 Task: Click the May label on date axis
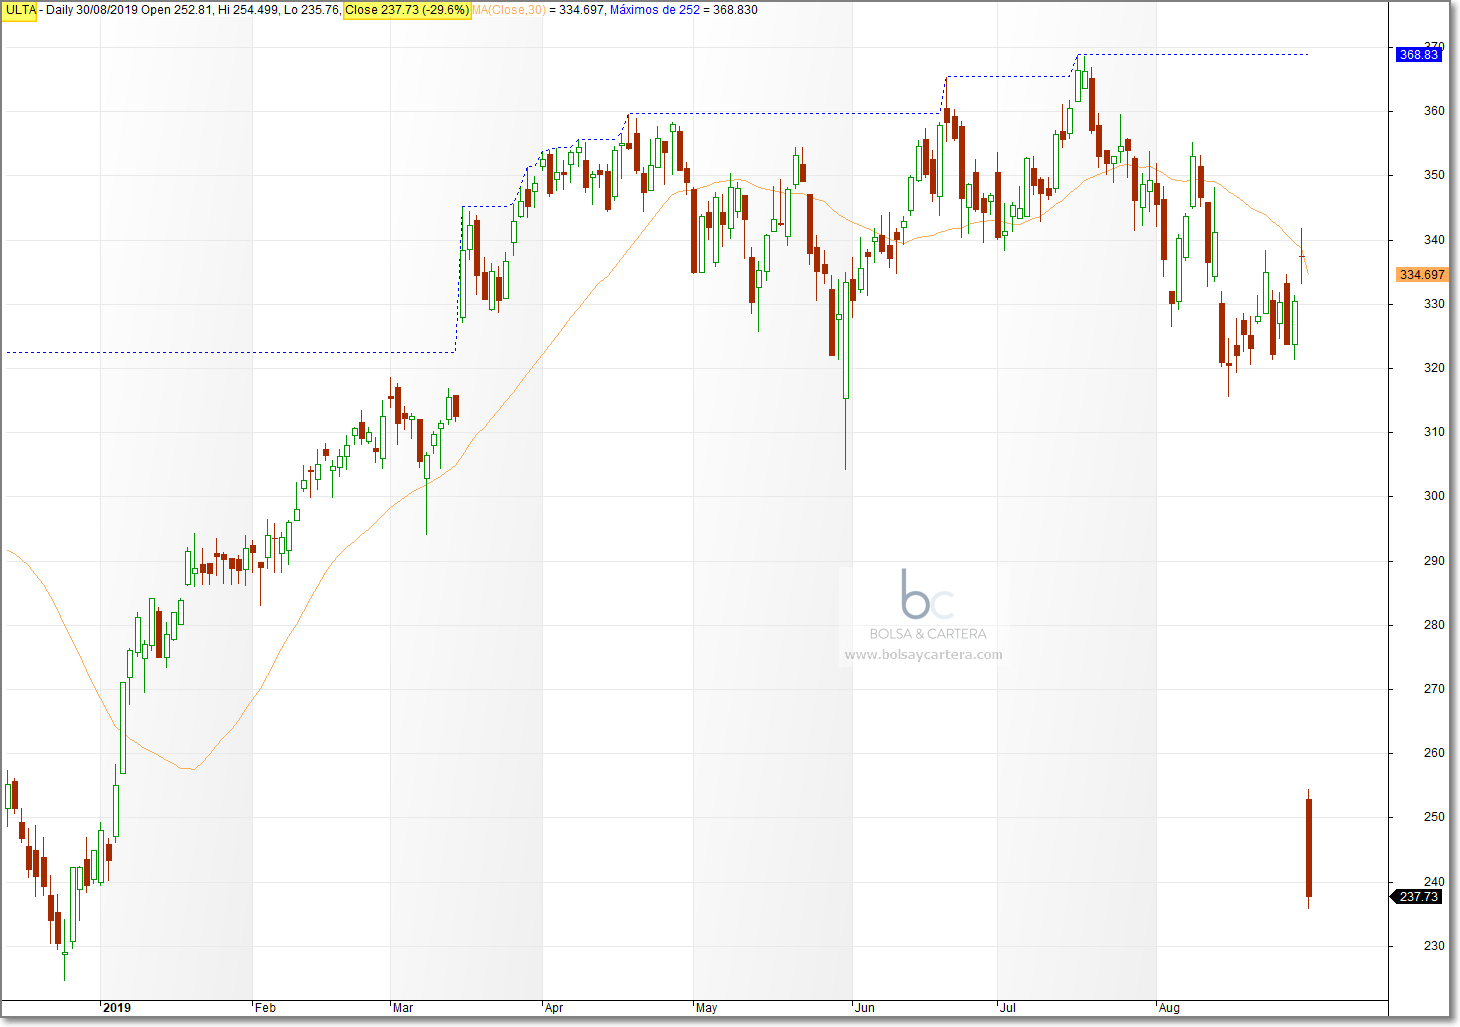tap(706, 1008)
